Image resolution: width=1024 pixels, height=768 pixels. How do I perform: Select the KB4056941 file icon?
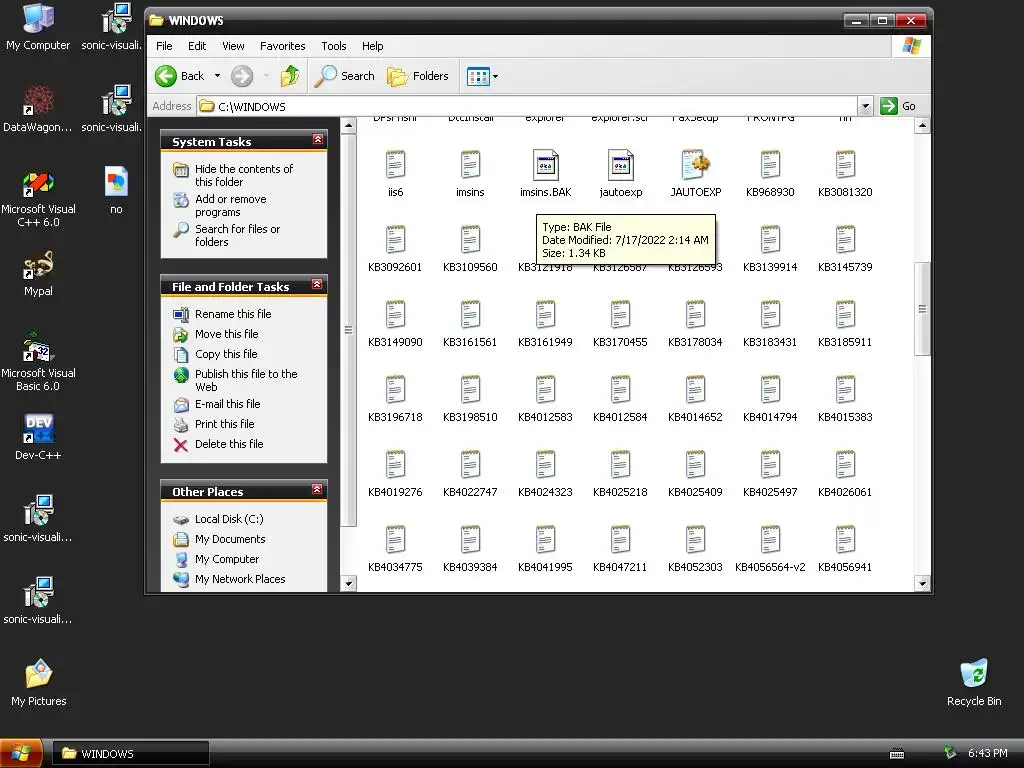[845, 541]
